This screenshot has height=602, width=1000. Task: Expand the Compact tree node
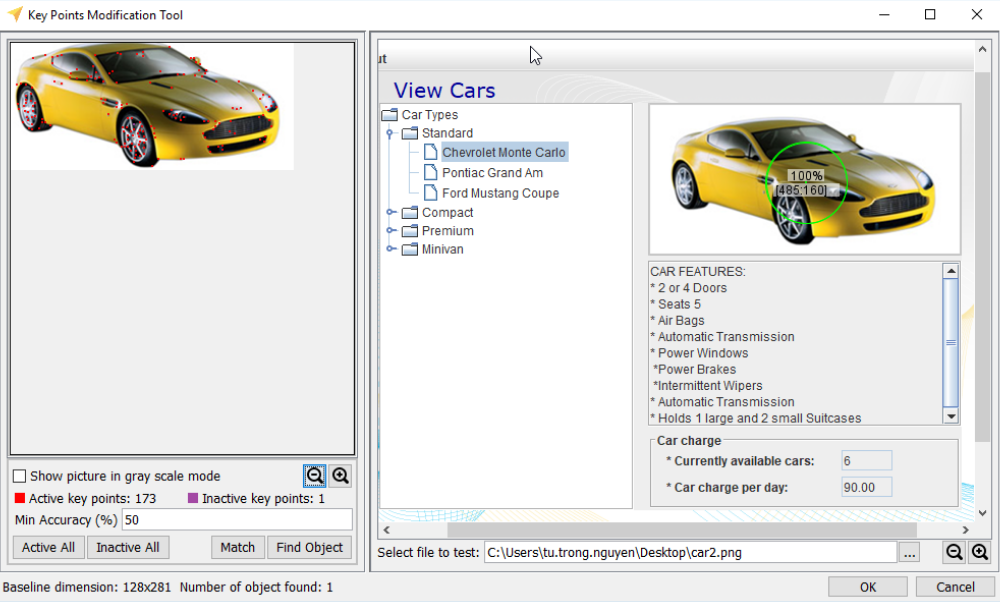(390, 212)
